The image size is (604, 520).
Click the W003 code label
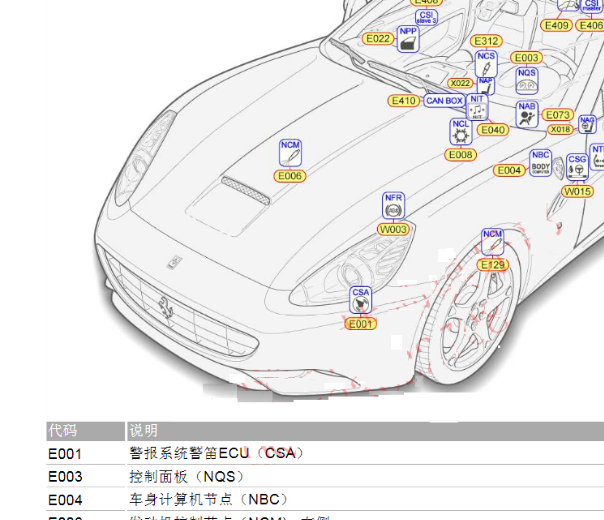[x=393, y=230]
